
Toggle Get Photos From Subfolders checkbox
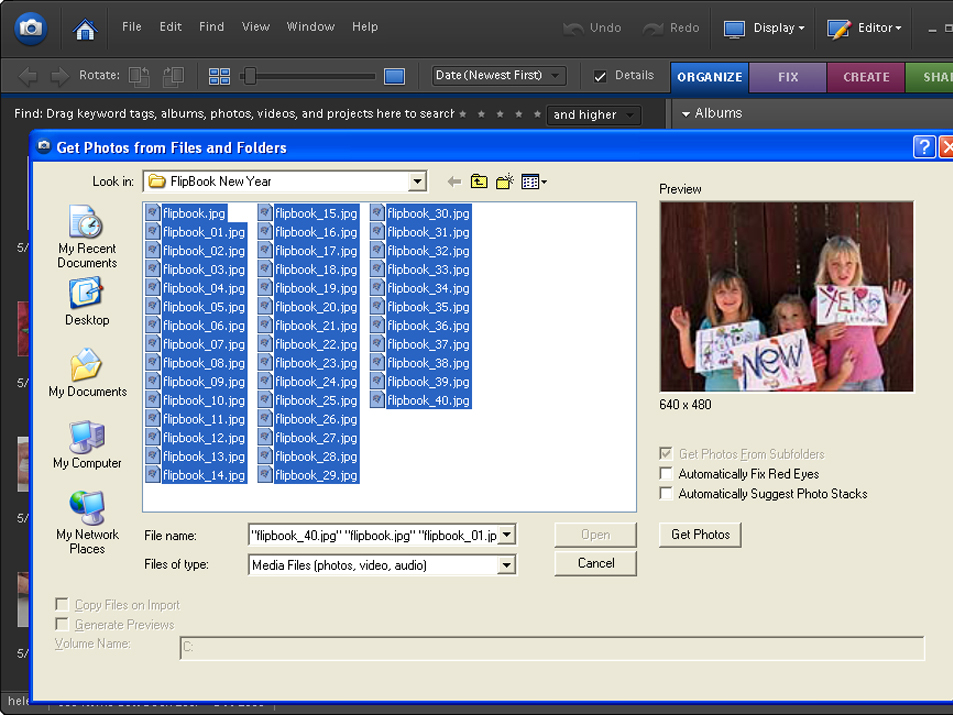(x=666, y=454)
